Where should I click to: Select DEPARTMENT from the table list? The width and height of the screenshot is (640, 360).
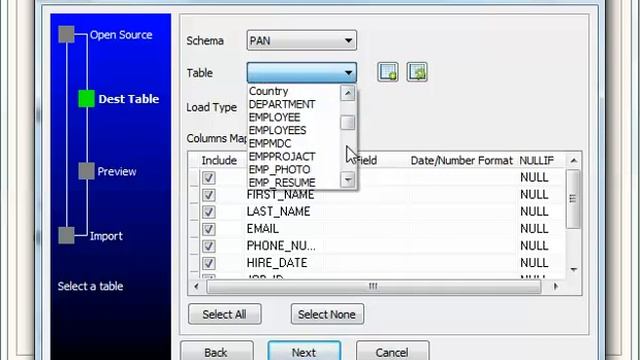[282, 104]
